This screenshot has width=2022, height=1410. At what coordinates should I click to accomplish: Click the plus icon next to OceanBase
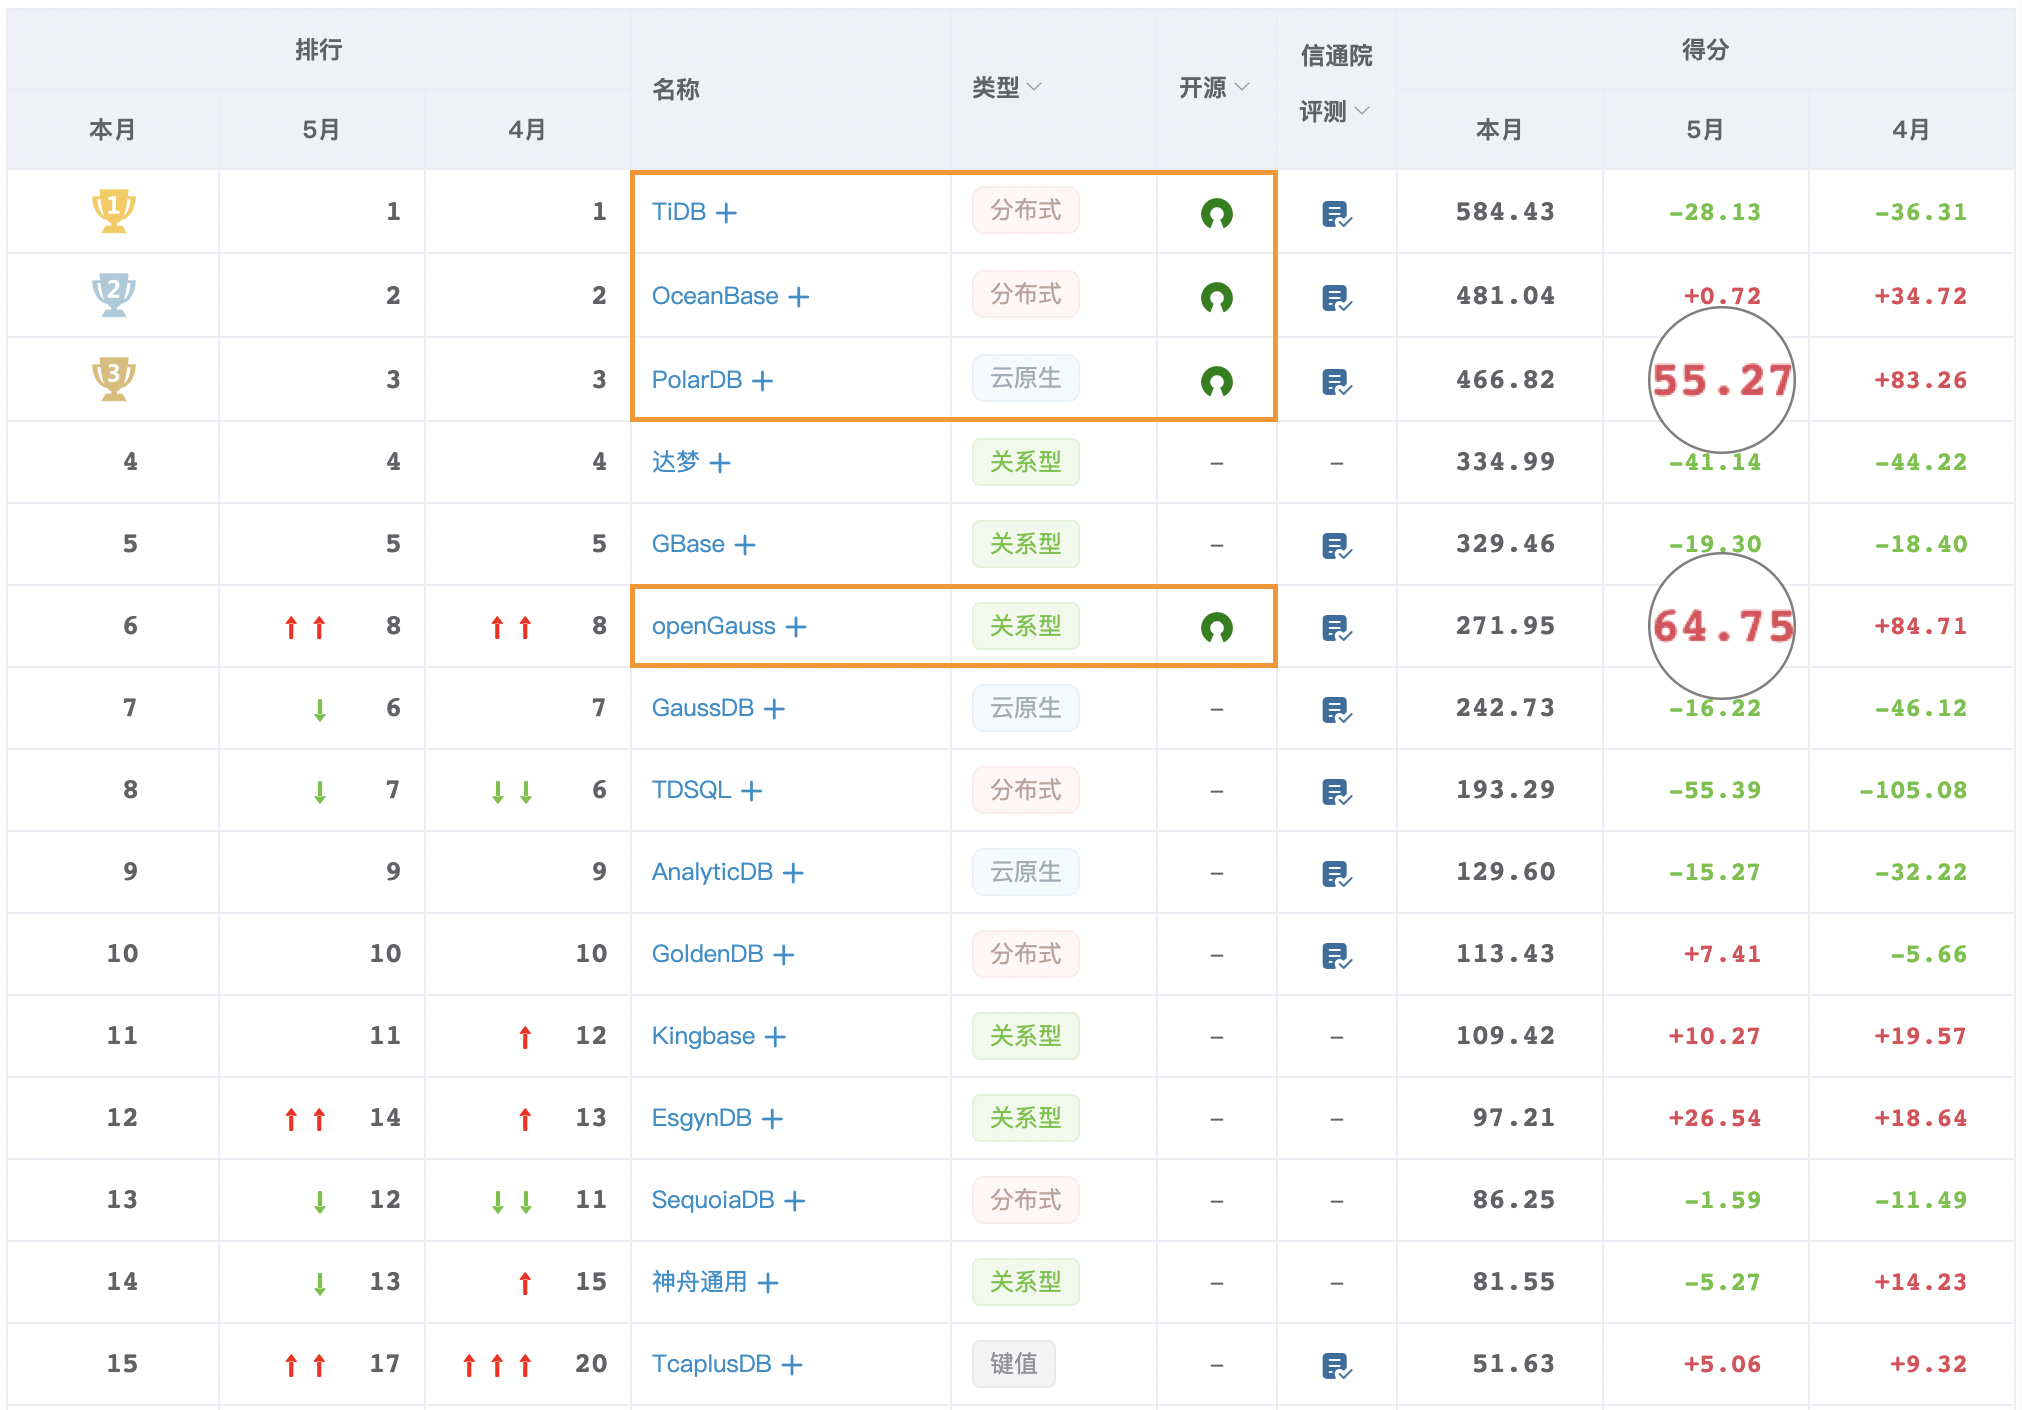(x=799, y=297)
